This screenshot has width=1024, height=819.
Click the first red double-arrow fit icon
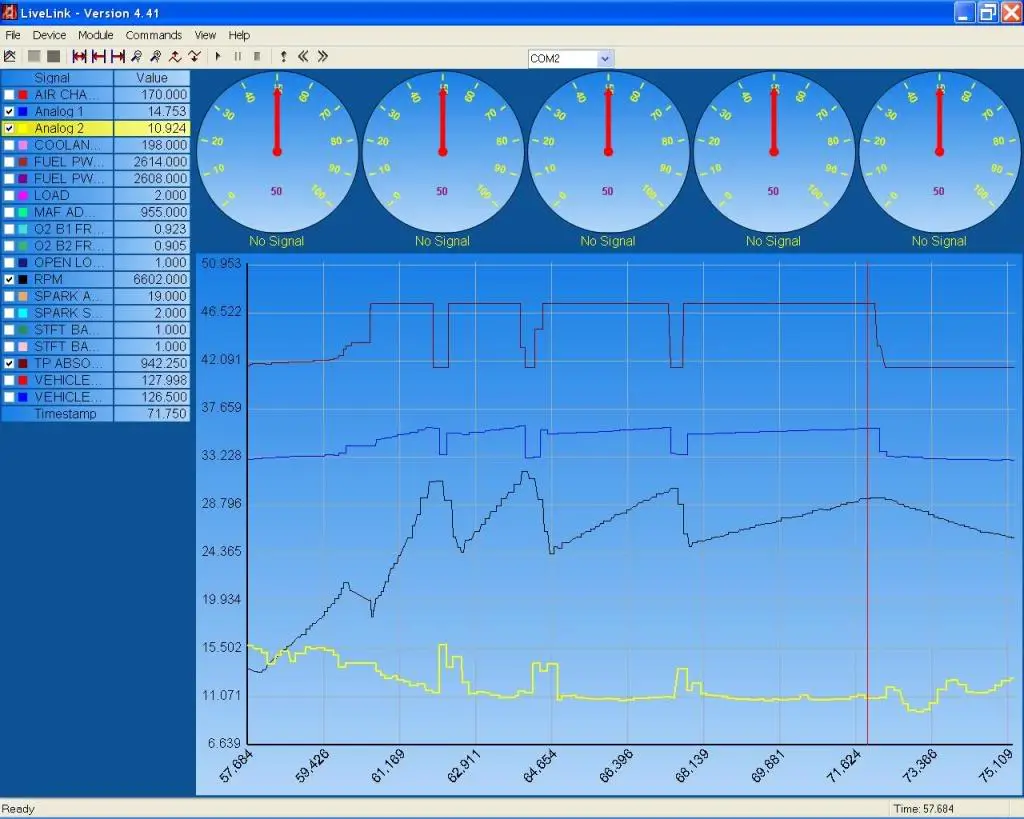pyautogui.click(x=79, y=57)
